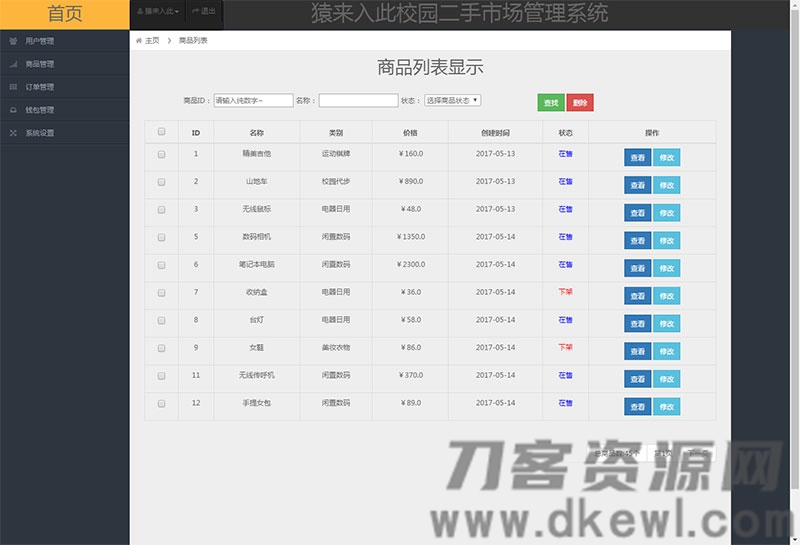Click the 用户管理 sidebar icon

coord(13,41)
